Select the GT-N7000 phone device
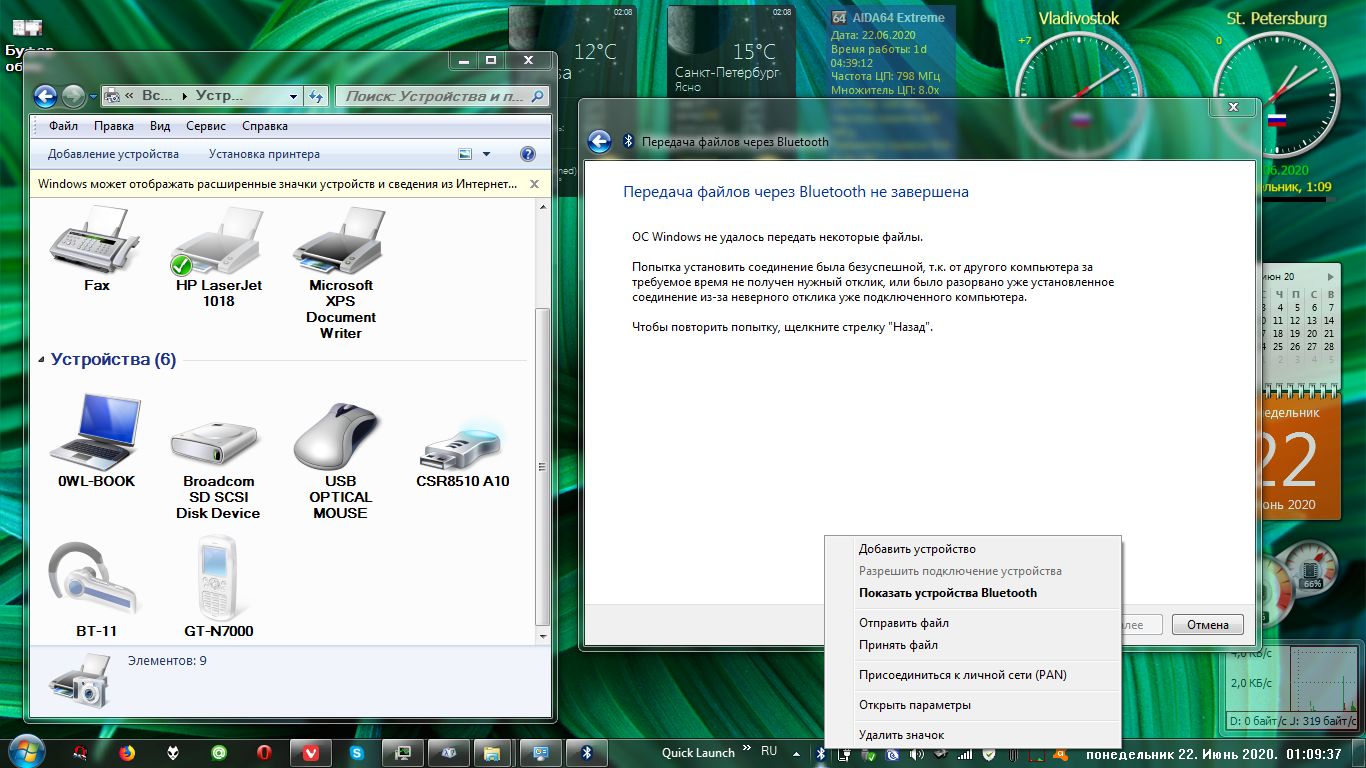The height and width of the screenshot is (768, 1366). click(218, 589)
